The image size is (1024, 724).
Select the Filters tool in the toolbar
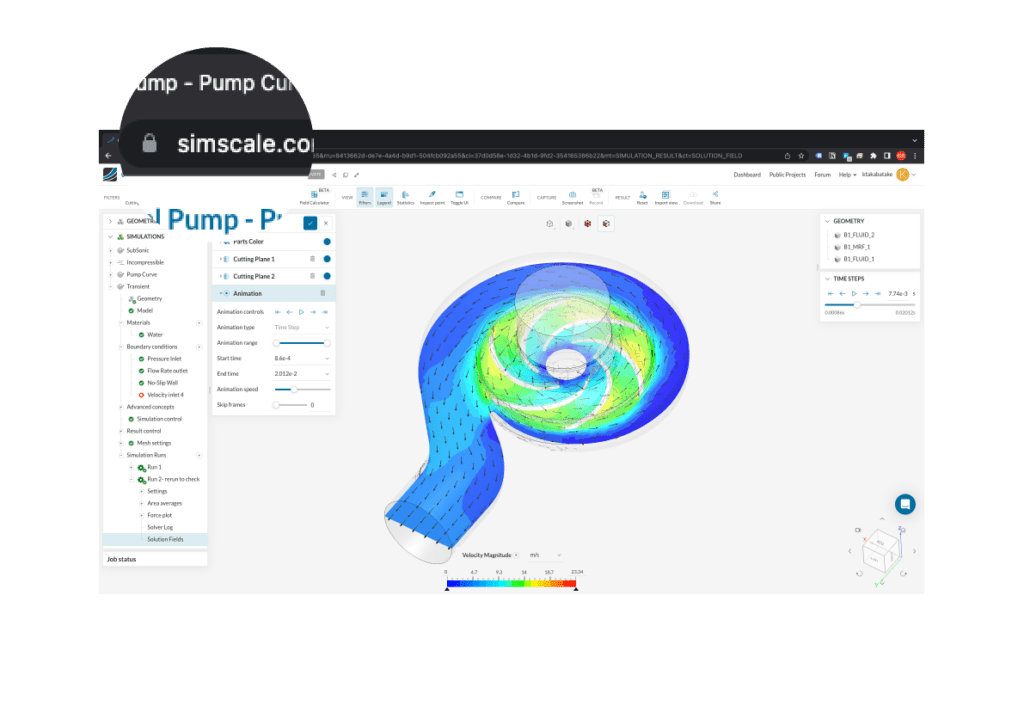tap(363, 197)
